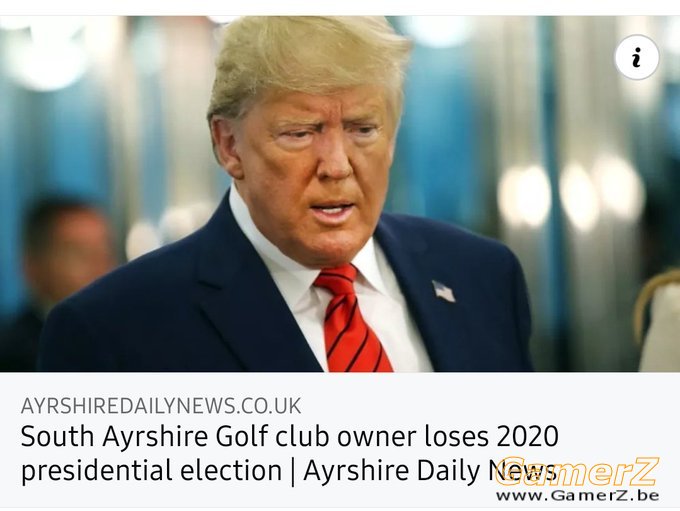680x511 pixels.
Task: Open the "South Ayrshire Golf club owner" headline
Action: click(176, 437)
